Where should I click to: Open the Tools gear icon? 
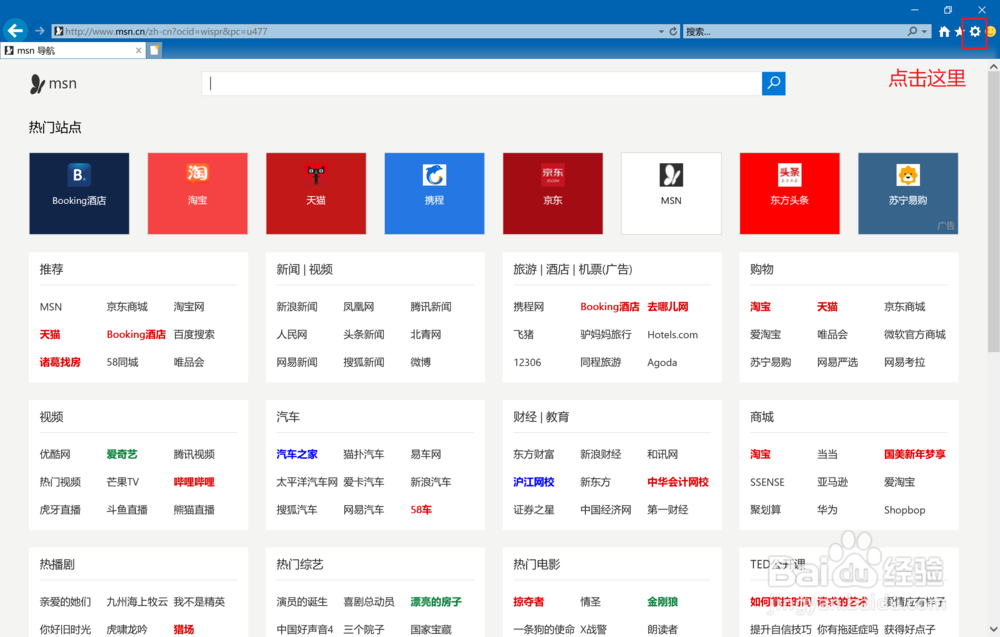[x=975, y=31]
